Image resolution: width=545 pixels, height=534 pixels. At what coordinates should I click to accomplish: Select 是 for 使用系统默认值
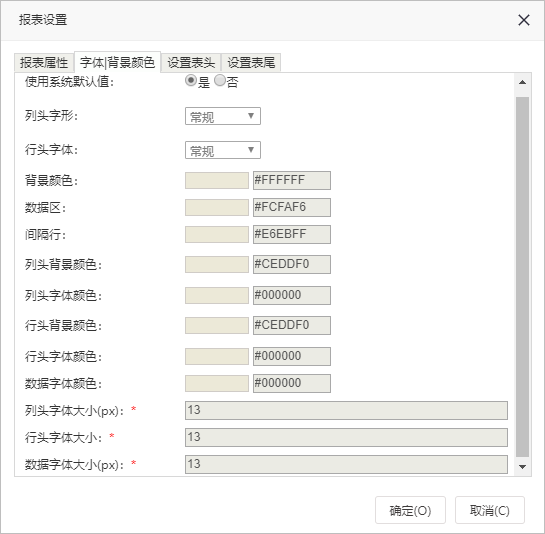(x=191, y=81)
